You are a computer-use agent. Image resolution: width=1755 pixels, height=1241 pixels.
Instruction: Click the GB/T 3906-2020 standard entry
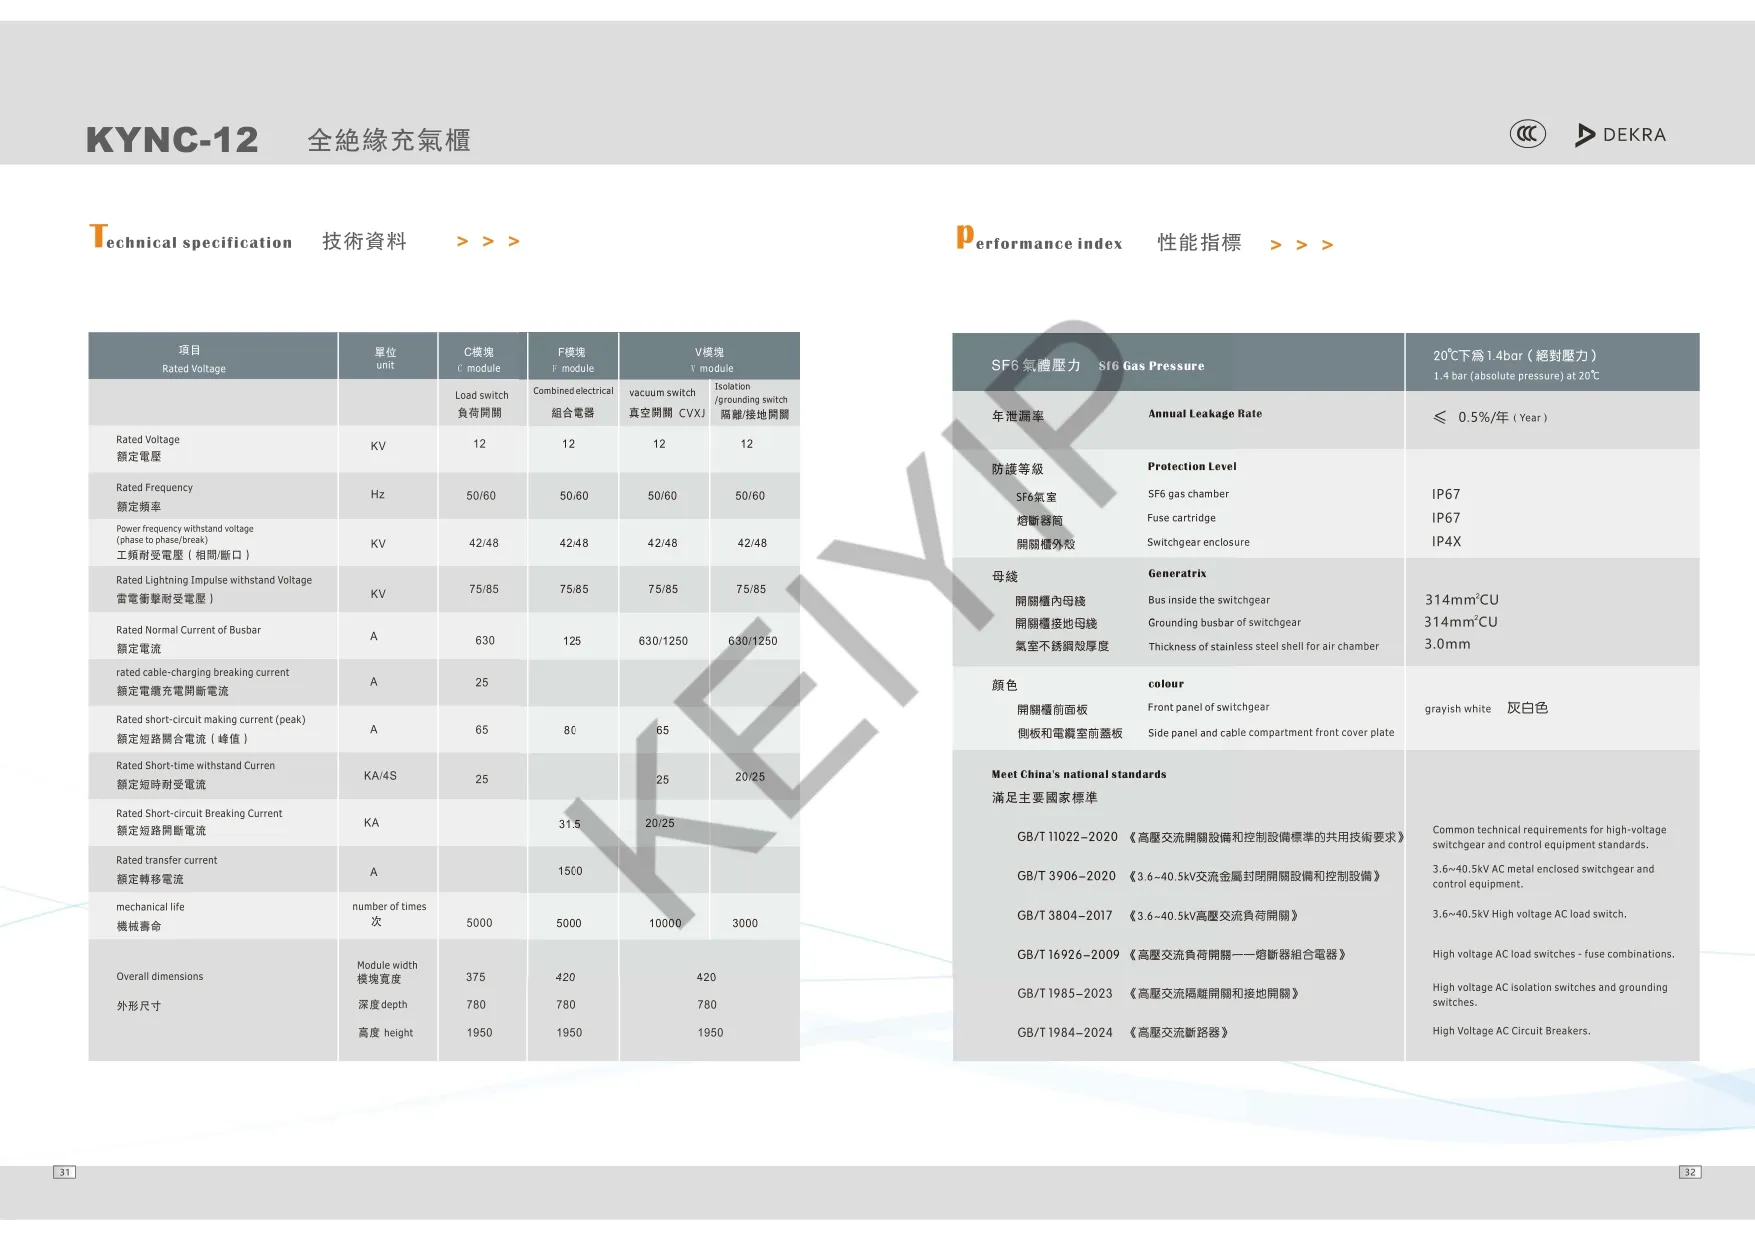pyautogui.click(x=1066, y=876)
